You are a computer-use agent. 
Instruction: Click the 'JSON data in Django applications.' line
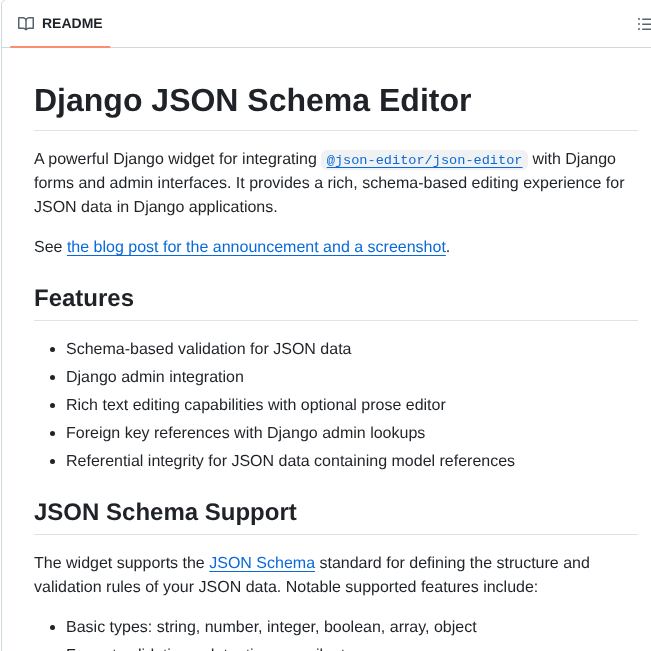[156, 207]
